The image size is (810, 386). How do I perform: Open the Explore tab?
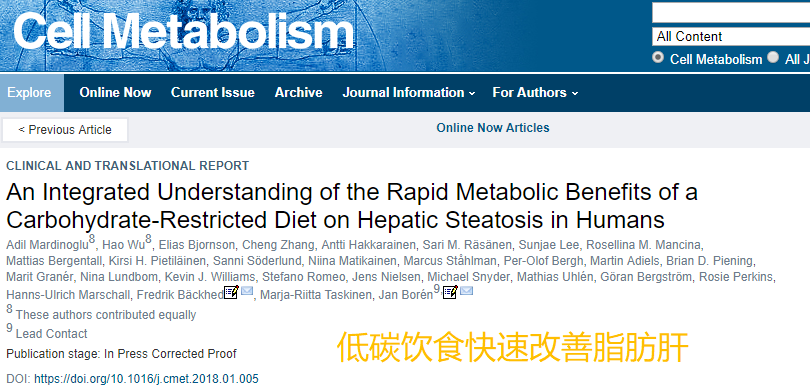click(29, 93)
